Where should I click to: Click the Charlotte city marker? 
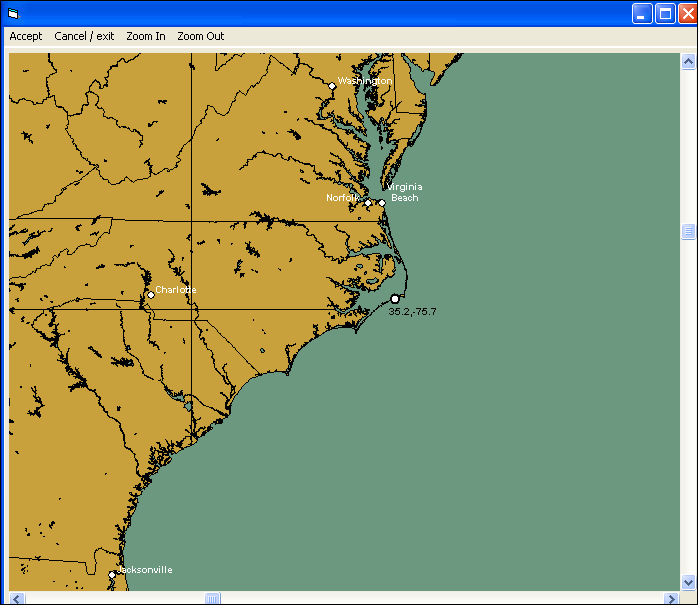click(151, 295)
